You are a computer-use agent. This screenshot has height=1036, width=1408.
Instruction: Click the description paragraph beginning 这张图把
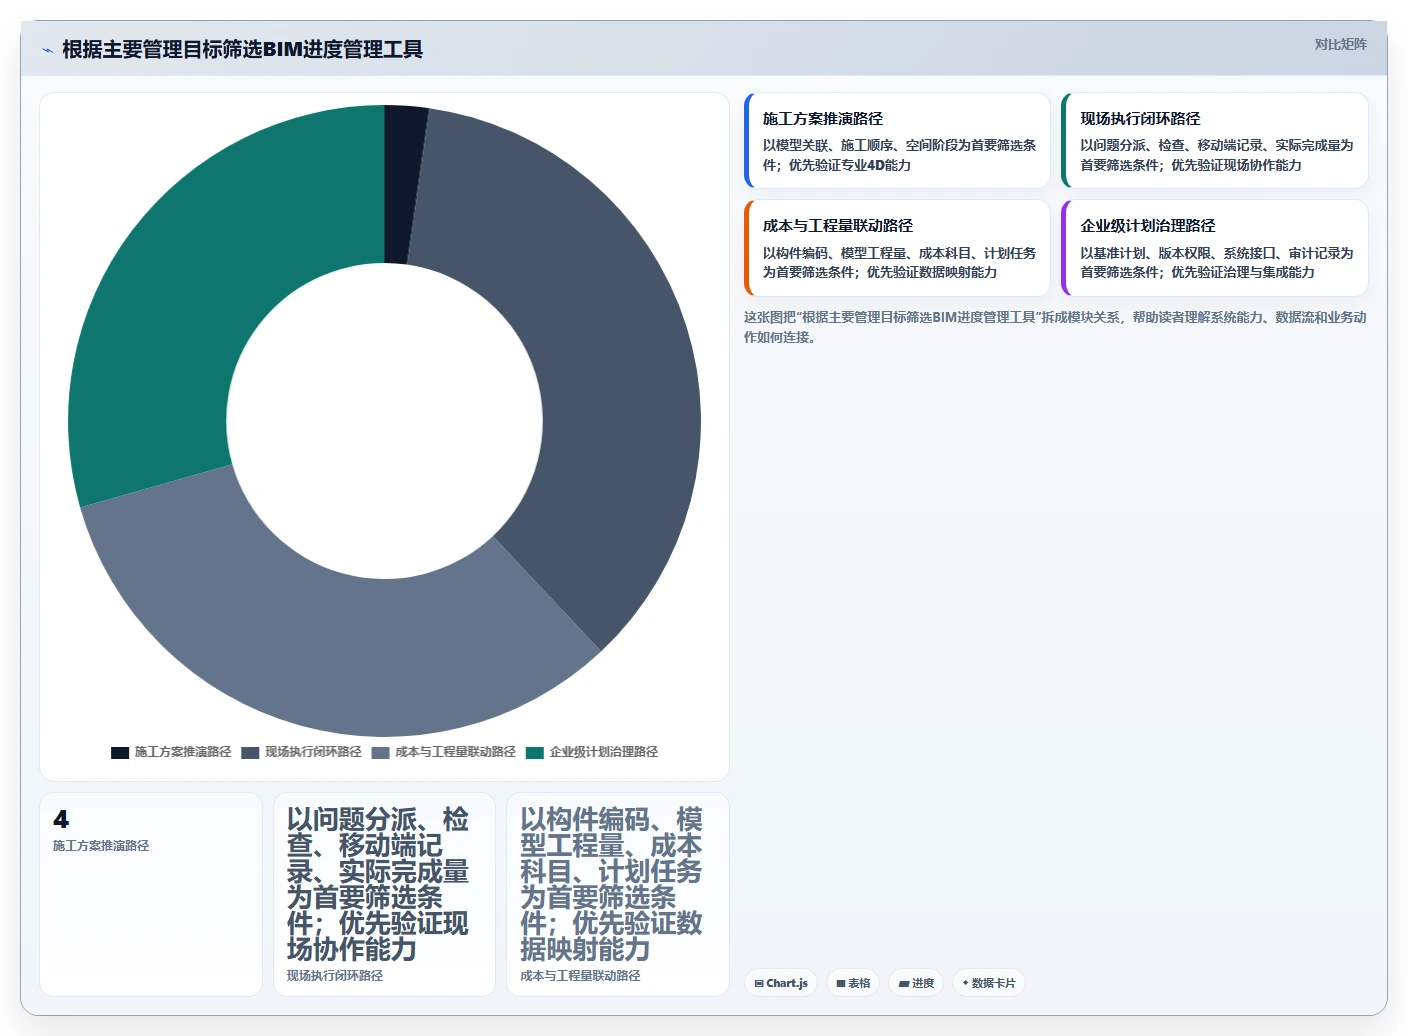(x=1055, y=327)
